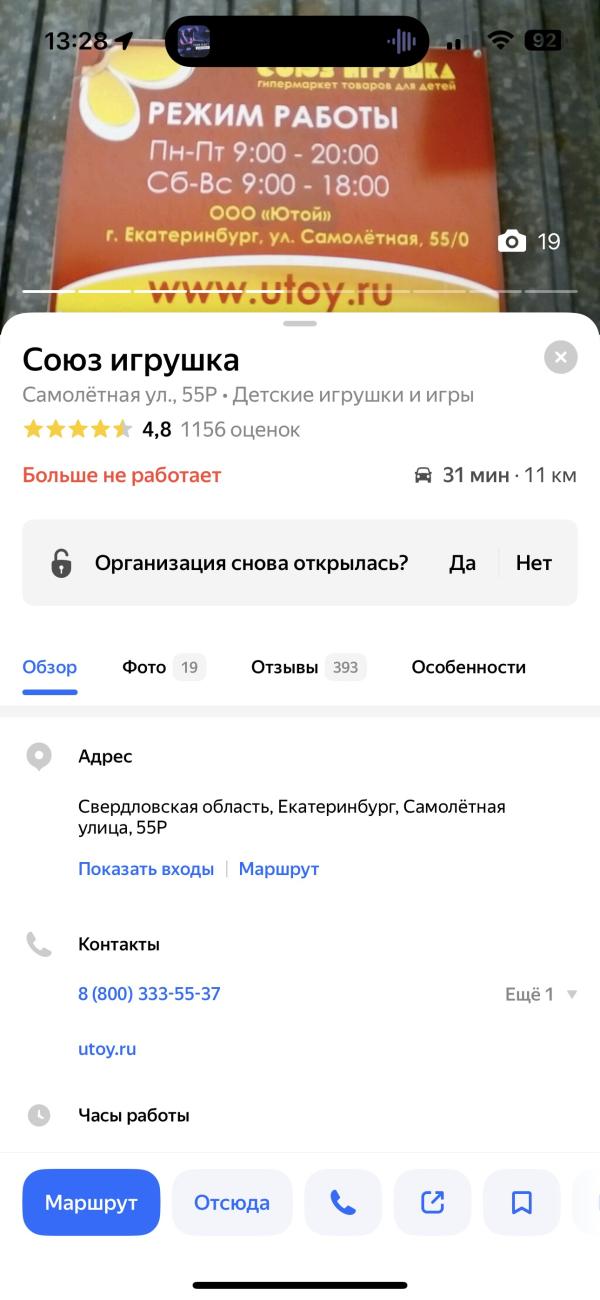Tap Показать входы to view entrances

145,868
